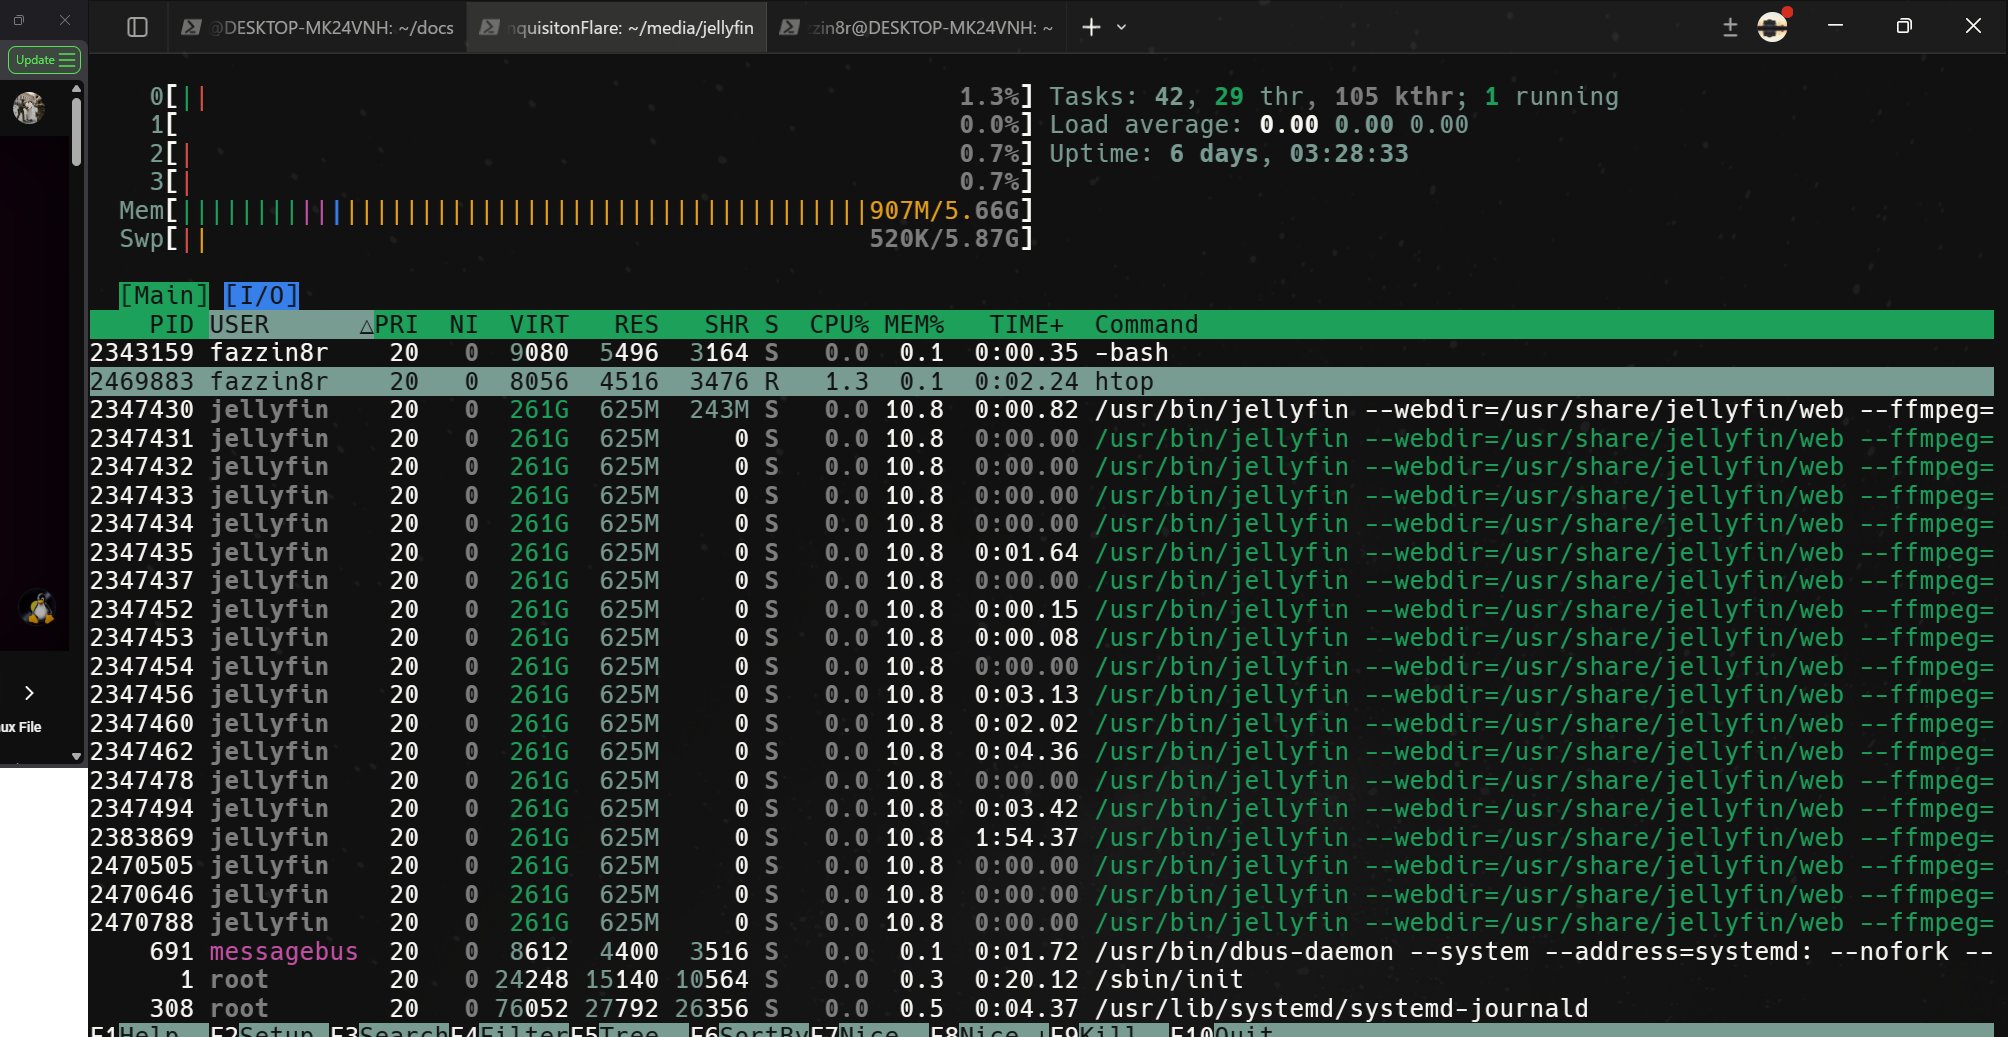Sort processes by CPU% column header
2008x1037 pixels.
tap(839, 325)
